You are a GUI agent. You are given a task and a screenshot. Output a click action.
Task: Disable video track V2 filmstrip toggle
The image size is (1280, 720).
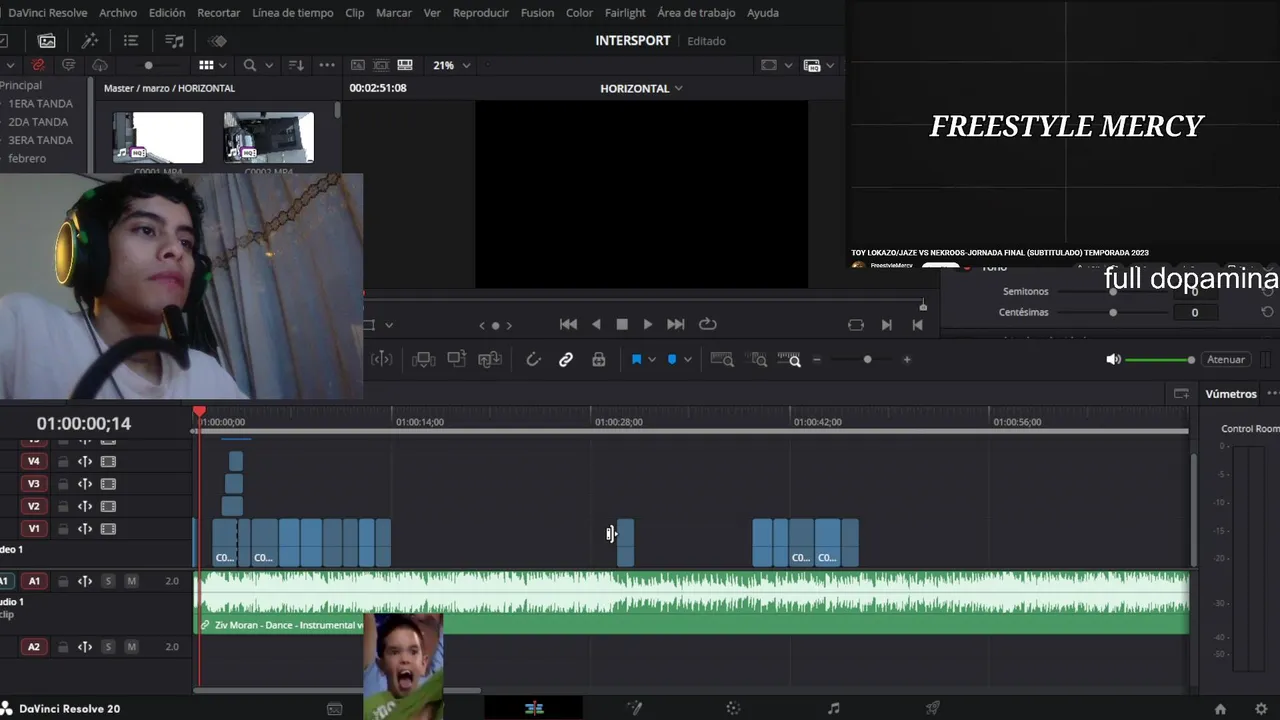(x=108, y=507)
